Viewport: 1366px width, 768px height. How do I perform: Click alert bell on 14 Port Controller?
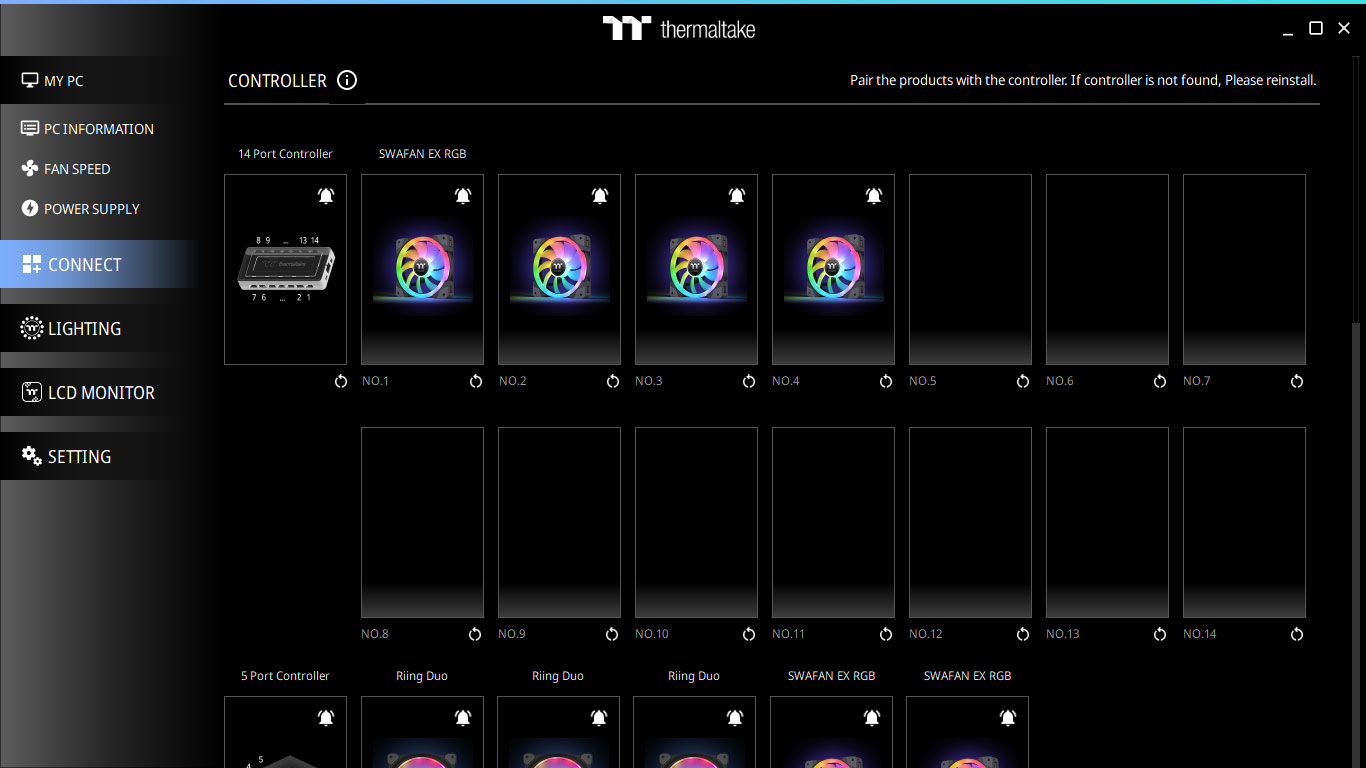[326, 196]
